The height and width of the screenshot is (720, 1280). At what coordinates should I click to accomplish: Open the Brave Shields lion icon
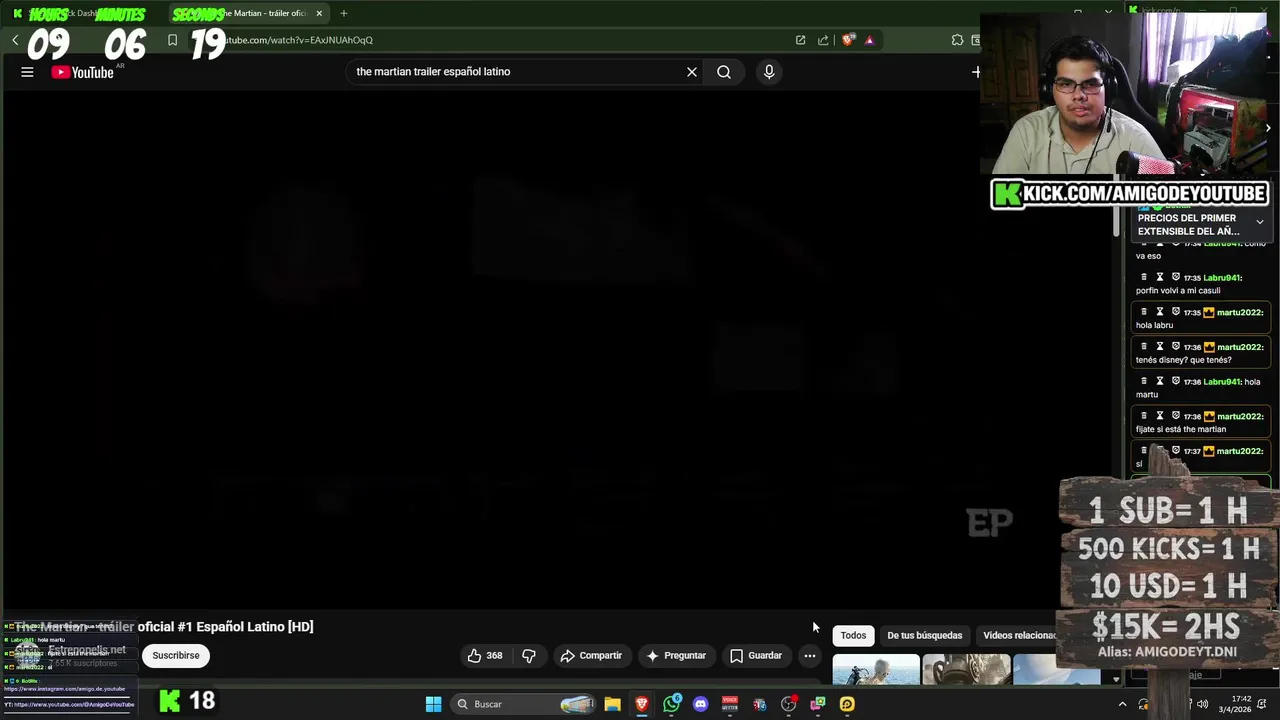pos(848,40)
